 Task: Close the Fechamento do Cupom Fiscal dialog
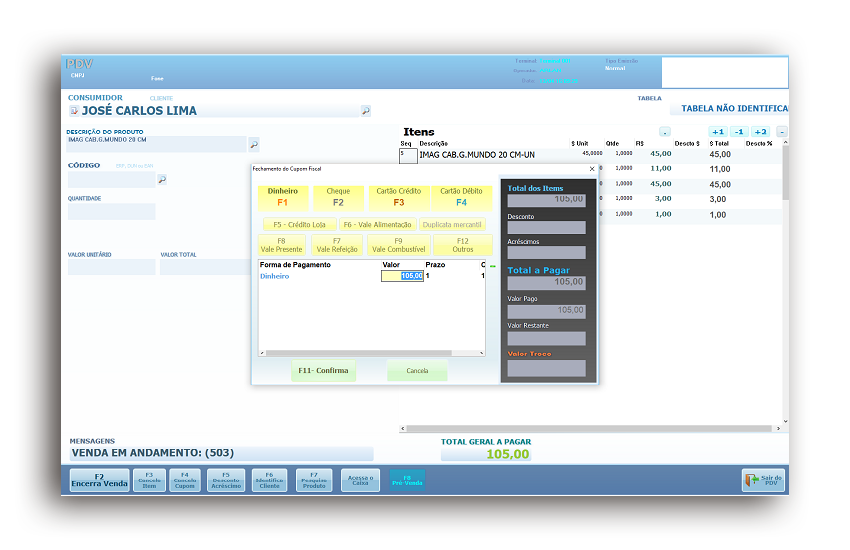pyautogui.click(x=591, y=169)
